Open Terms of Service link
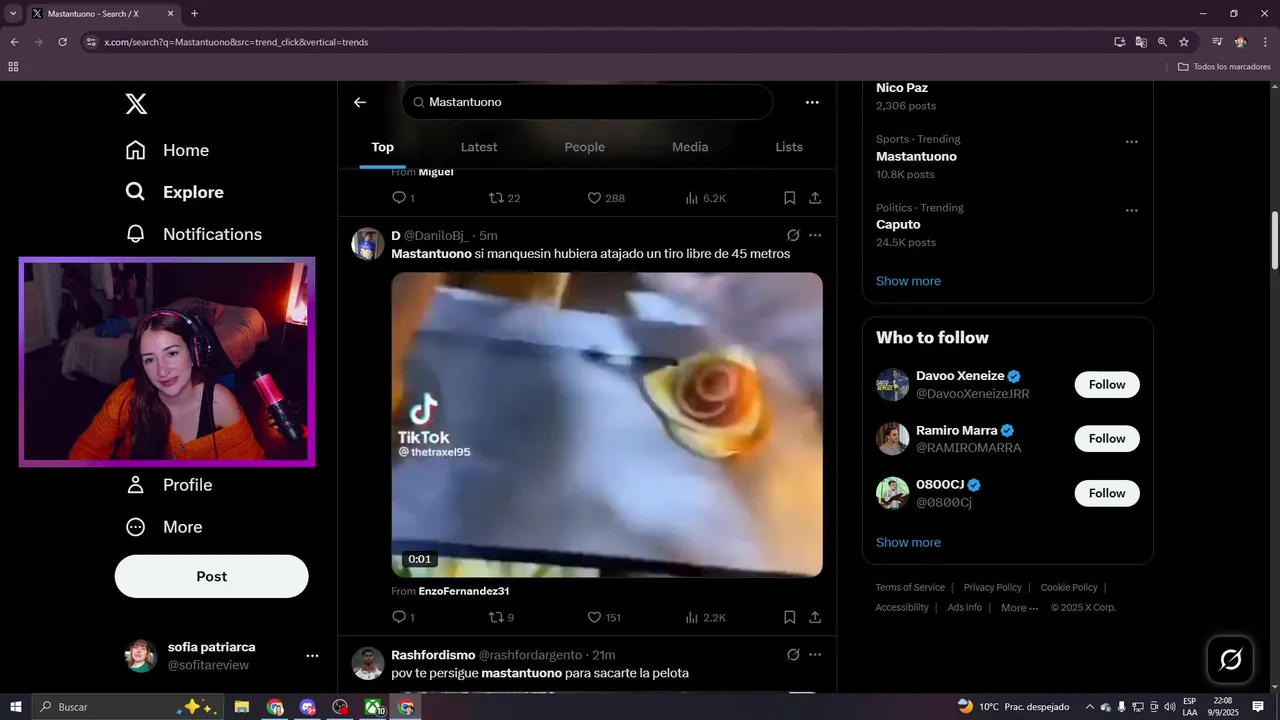 tap(910, 588)
